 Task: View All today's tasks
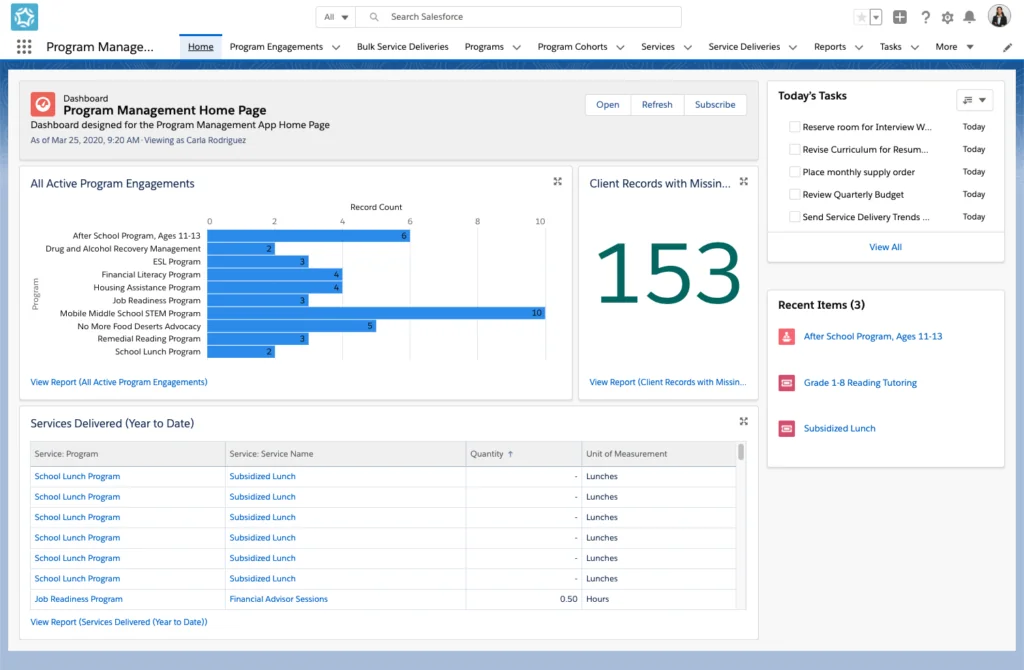(885, 247)
